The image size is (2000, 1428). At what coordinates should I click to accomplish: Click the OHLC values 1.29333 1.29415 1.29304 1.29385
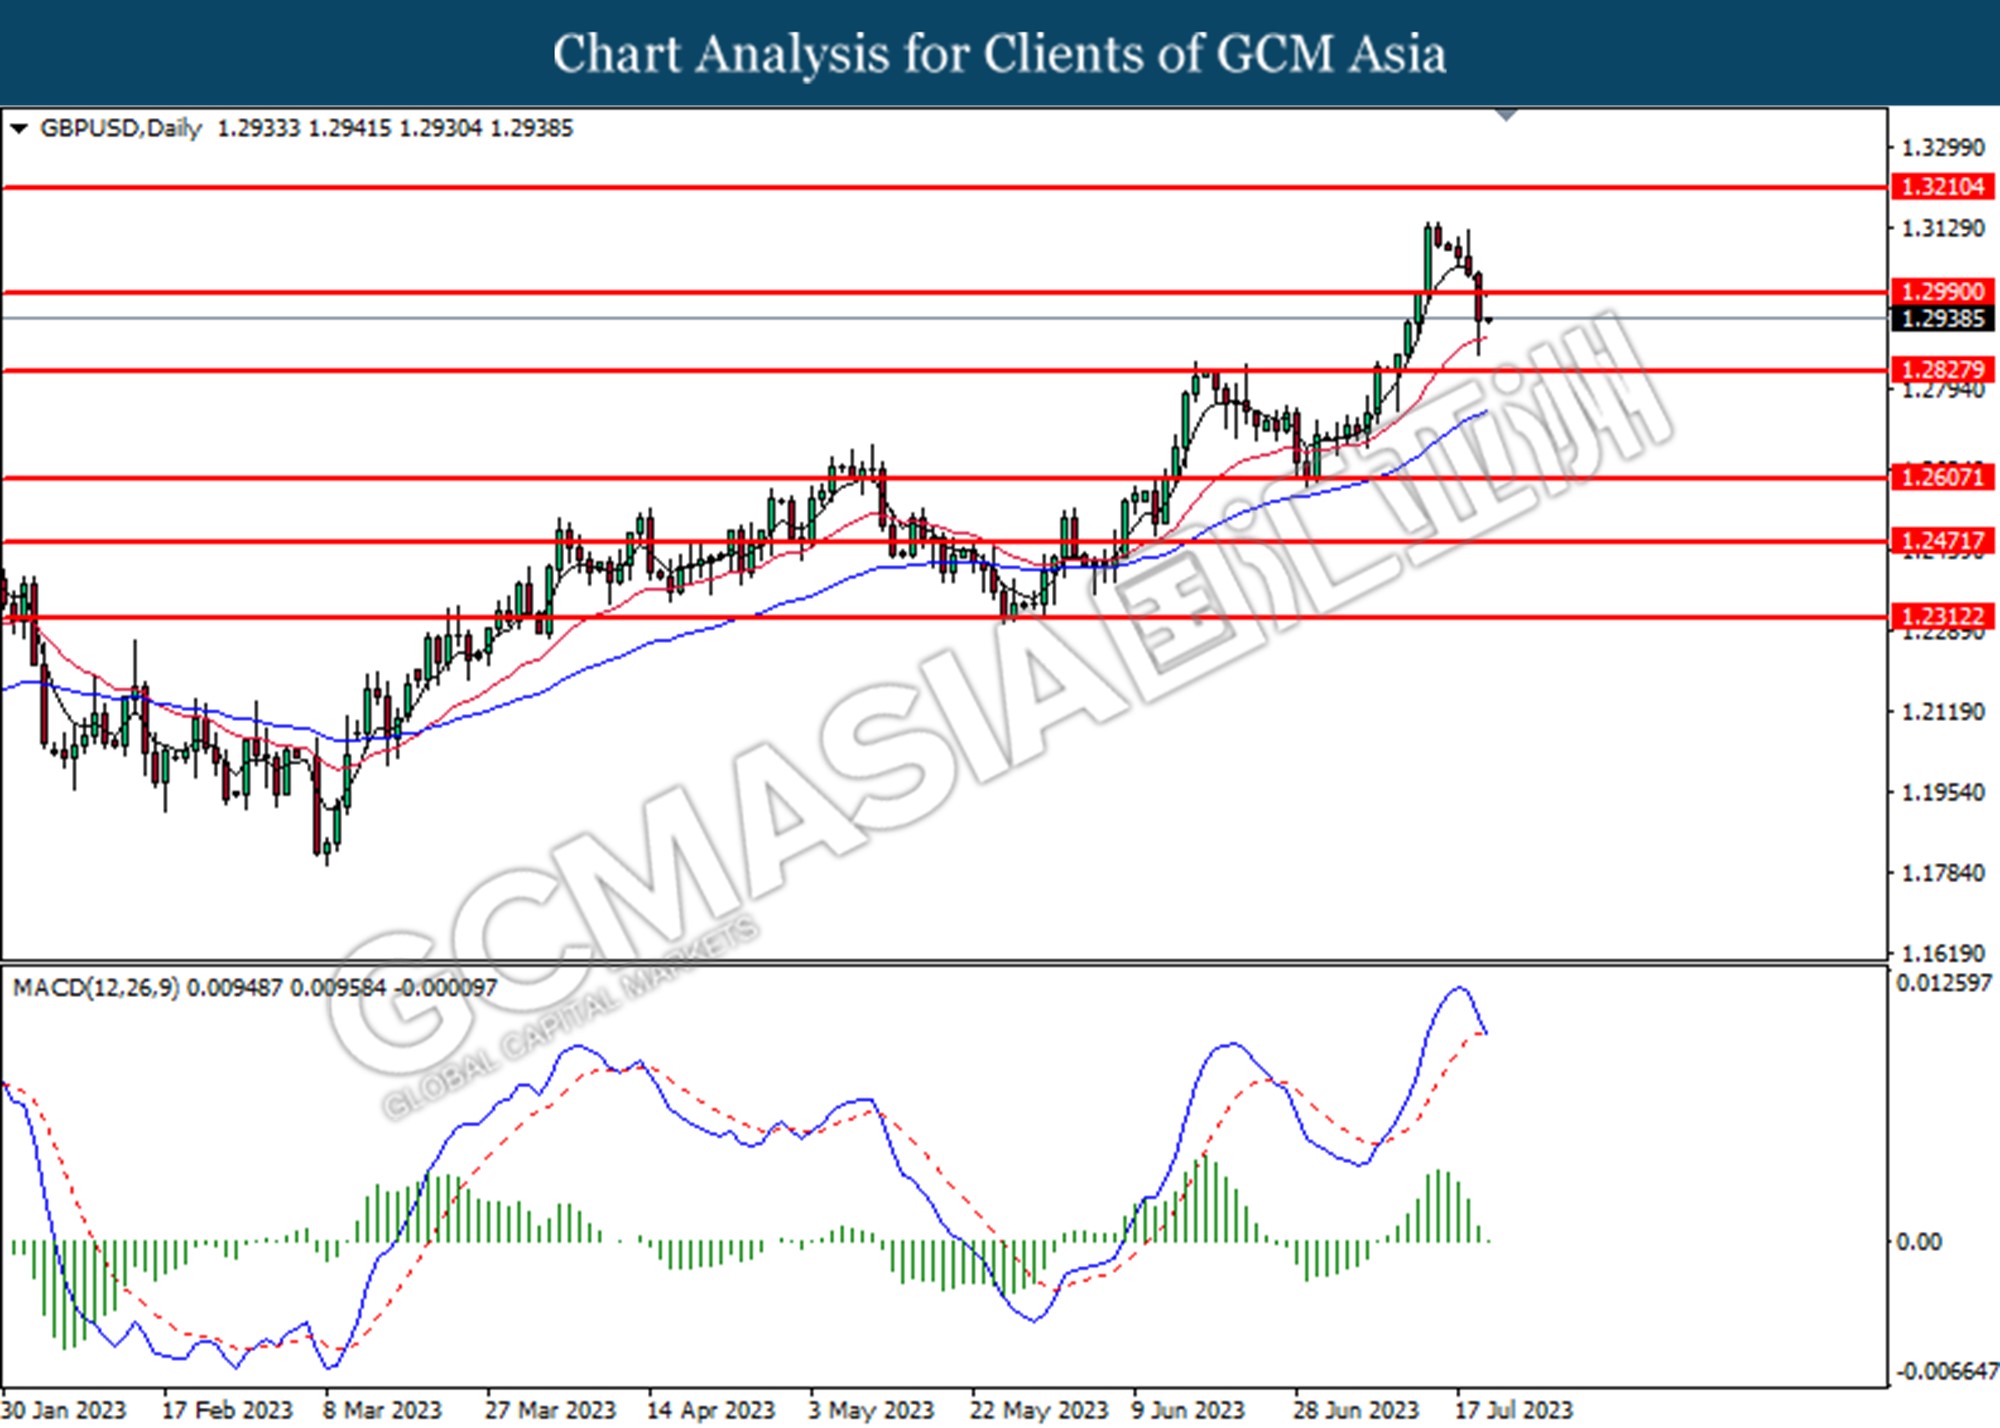click(395, 129)
